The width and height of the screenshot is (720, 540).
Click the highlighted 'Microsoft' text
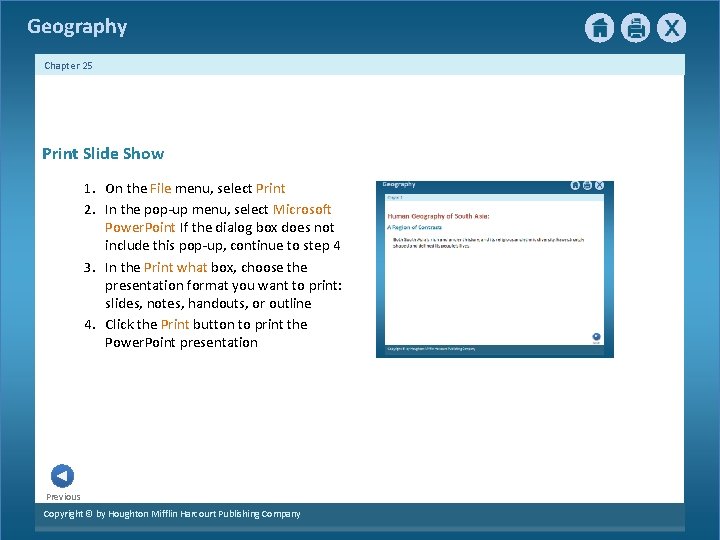(302, 209)
